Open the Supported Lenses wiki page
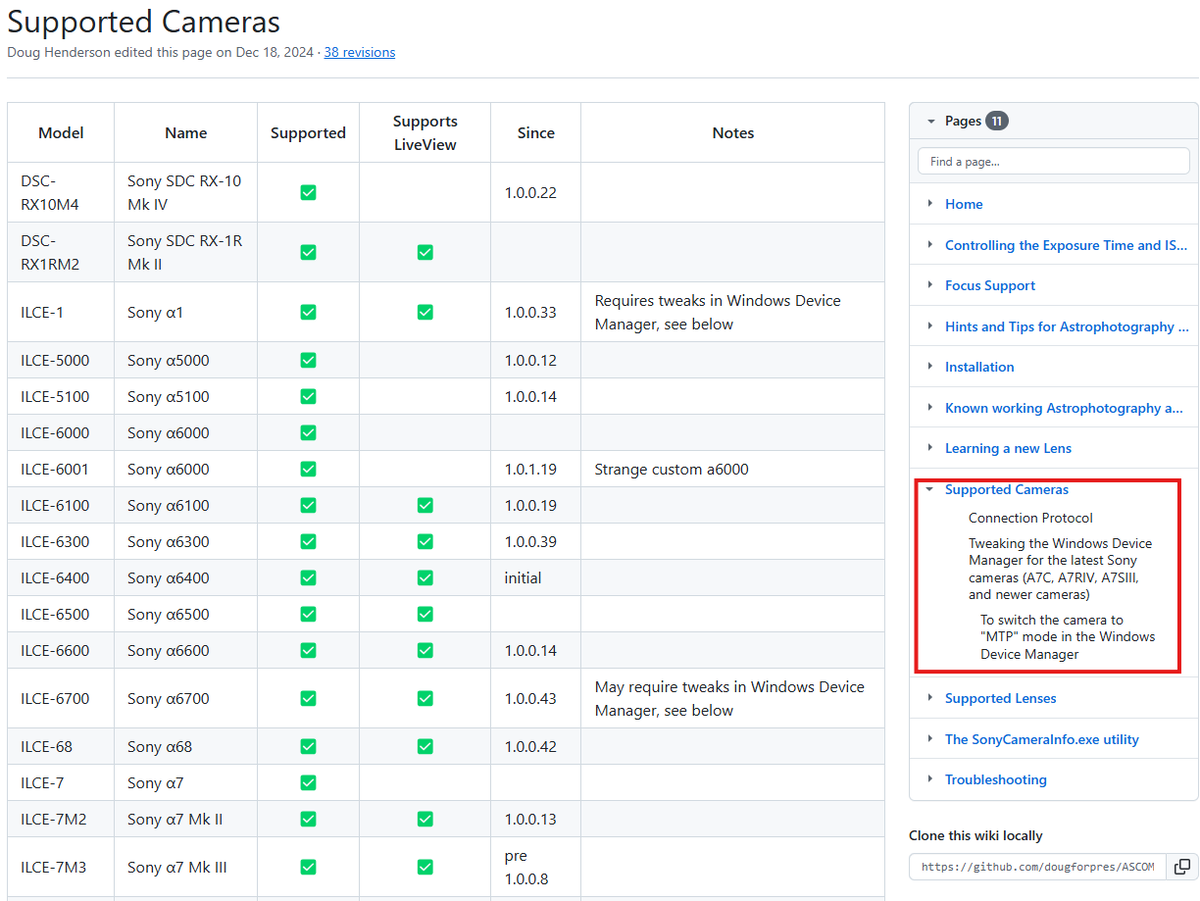Image resolution: width=1200 pixels, height=901 pixels. click(1000, 698)
